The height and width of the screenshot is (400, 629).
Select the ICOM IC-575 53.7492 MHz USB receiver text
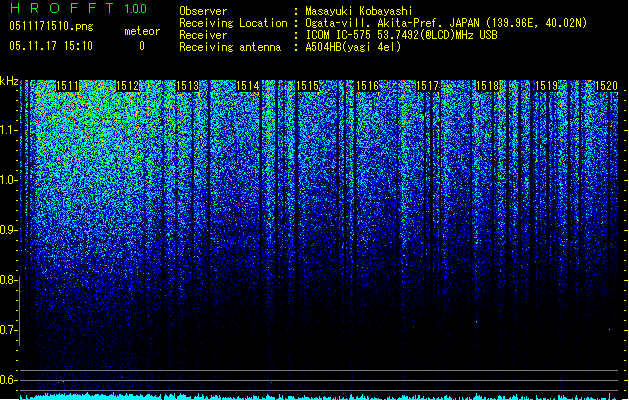coord(402,35)
